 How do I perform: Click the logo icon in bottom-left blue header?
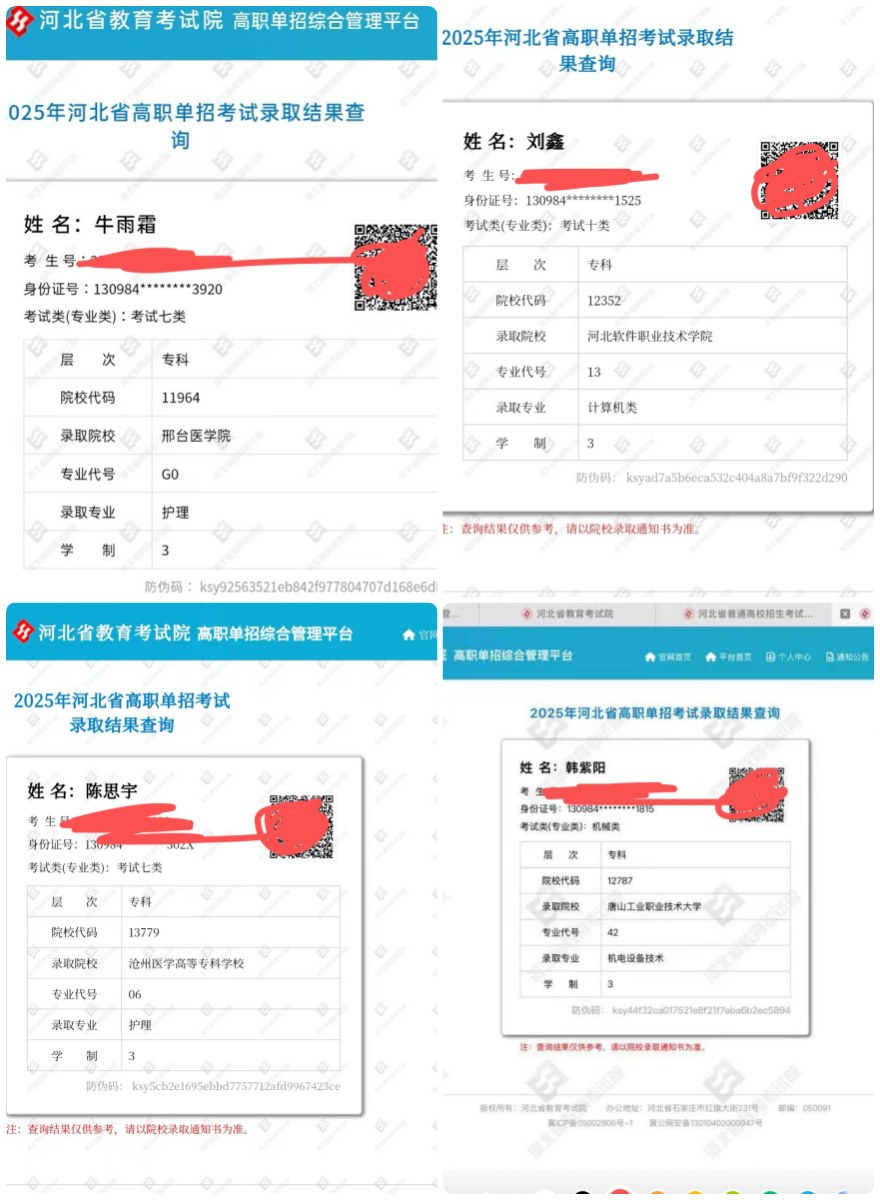click(x=22, y=630)
